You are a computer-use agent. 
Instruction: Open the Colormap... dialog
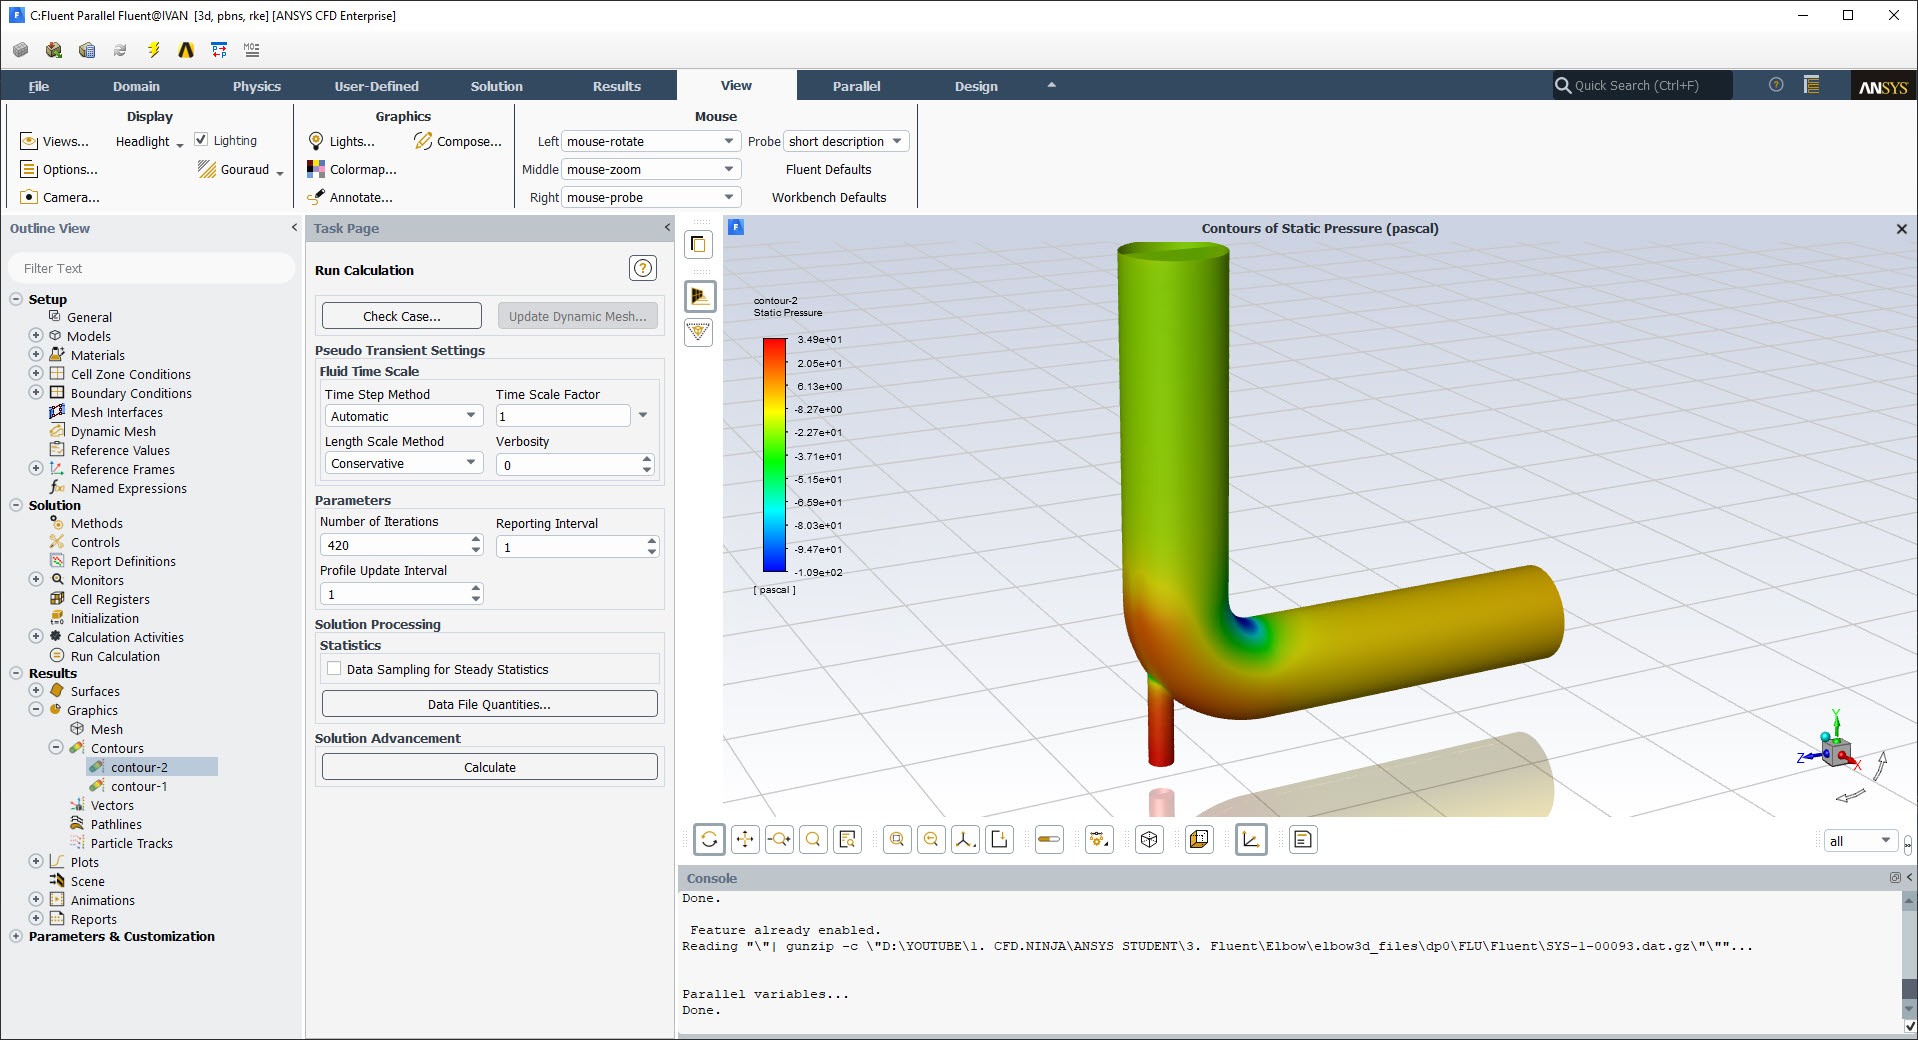click(352, 169)
